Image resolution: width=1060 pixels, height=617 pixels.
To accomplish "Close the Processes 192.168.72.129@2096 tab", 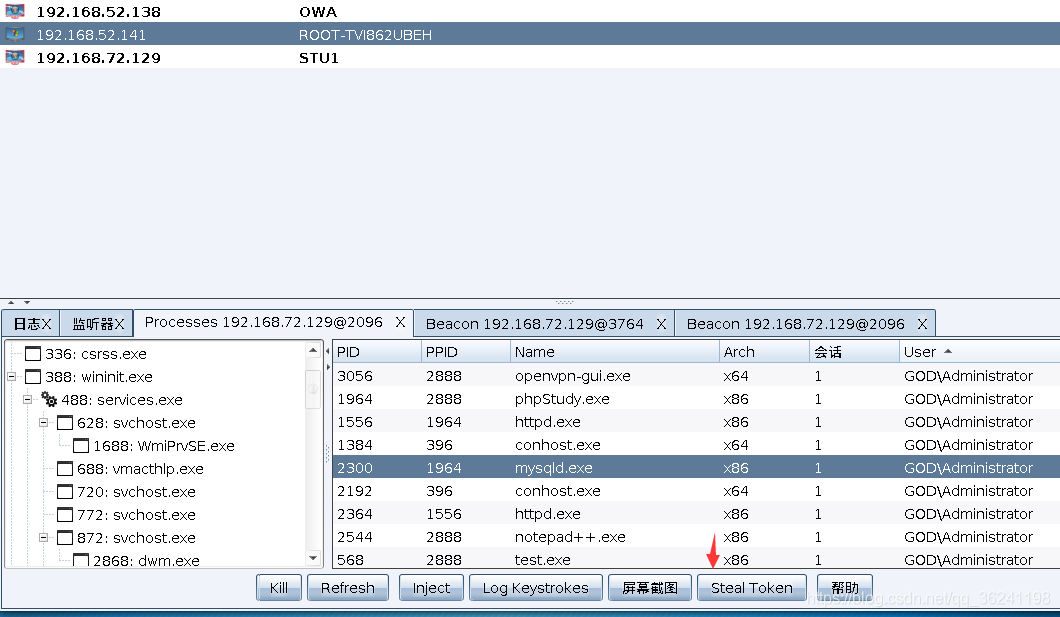I will [400, 322].
